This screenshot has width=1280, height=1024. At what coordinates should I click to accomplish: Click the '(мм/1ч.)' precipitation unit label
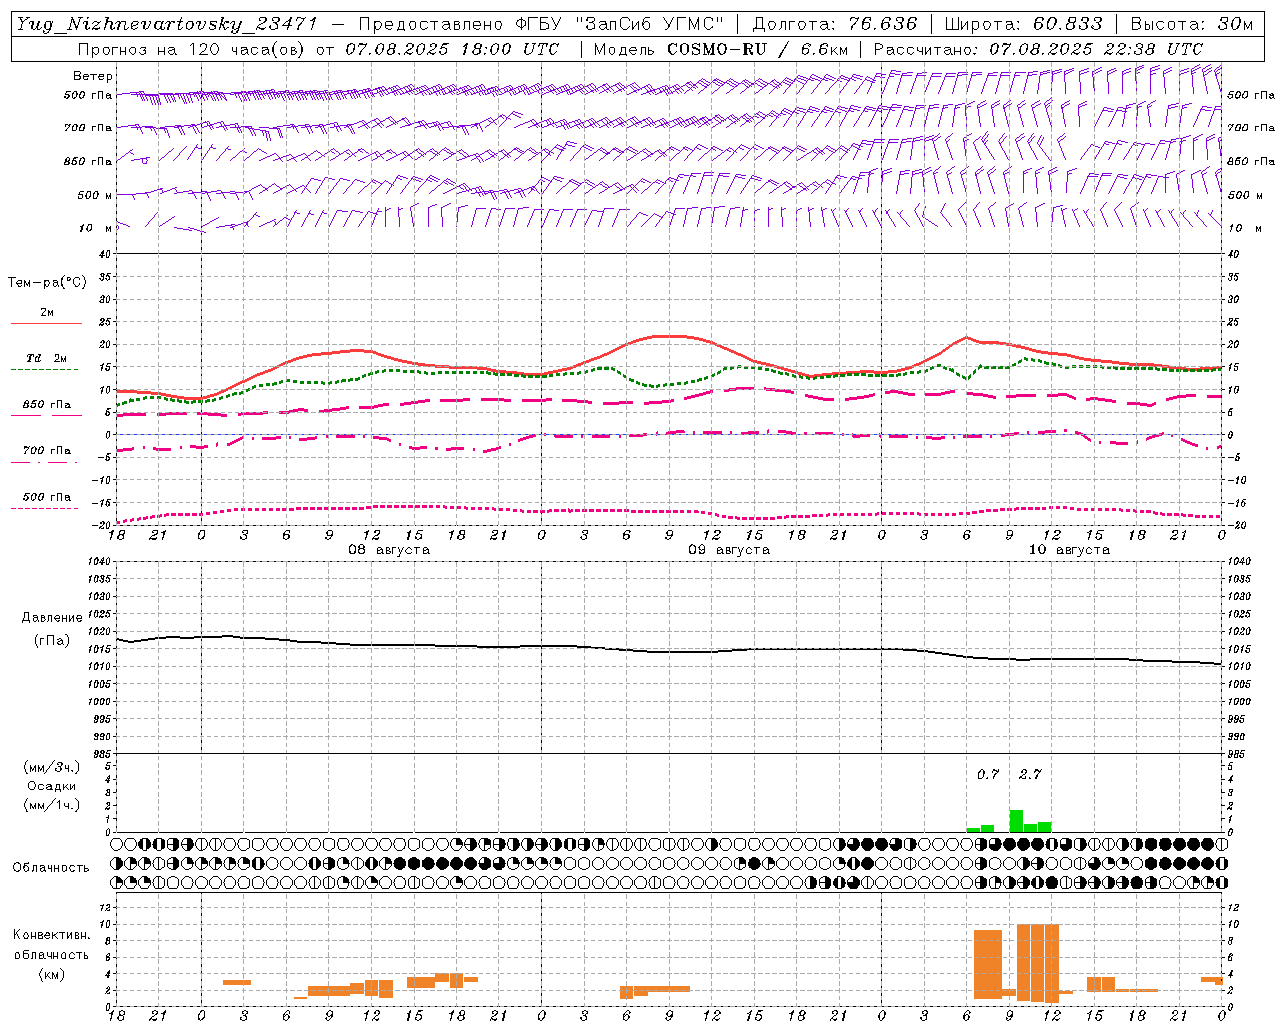(x=52, y=805)
